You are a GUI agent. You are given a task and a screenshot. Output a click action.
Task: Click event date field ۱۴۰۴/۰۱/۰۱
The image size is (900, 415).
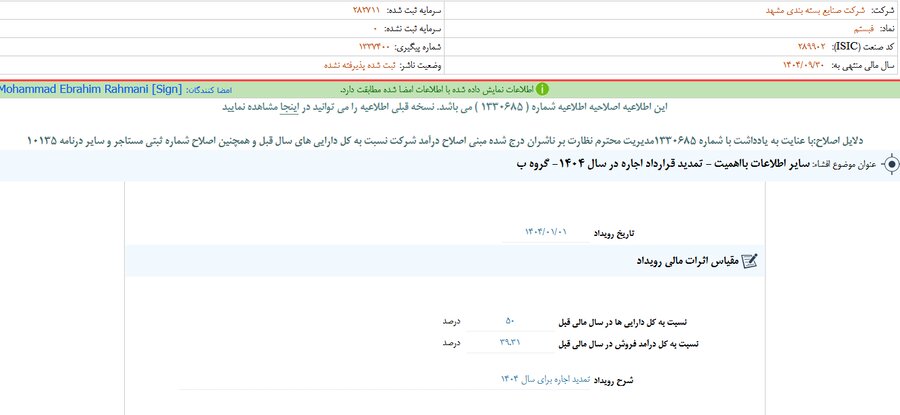pyautogui.click(x=546, y=232)
